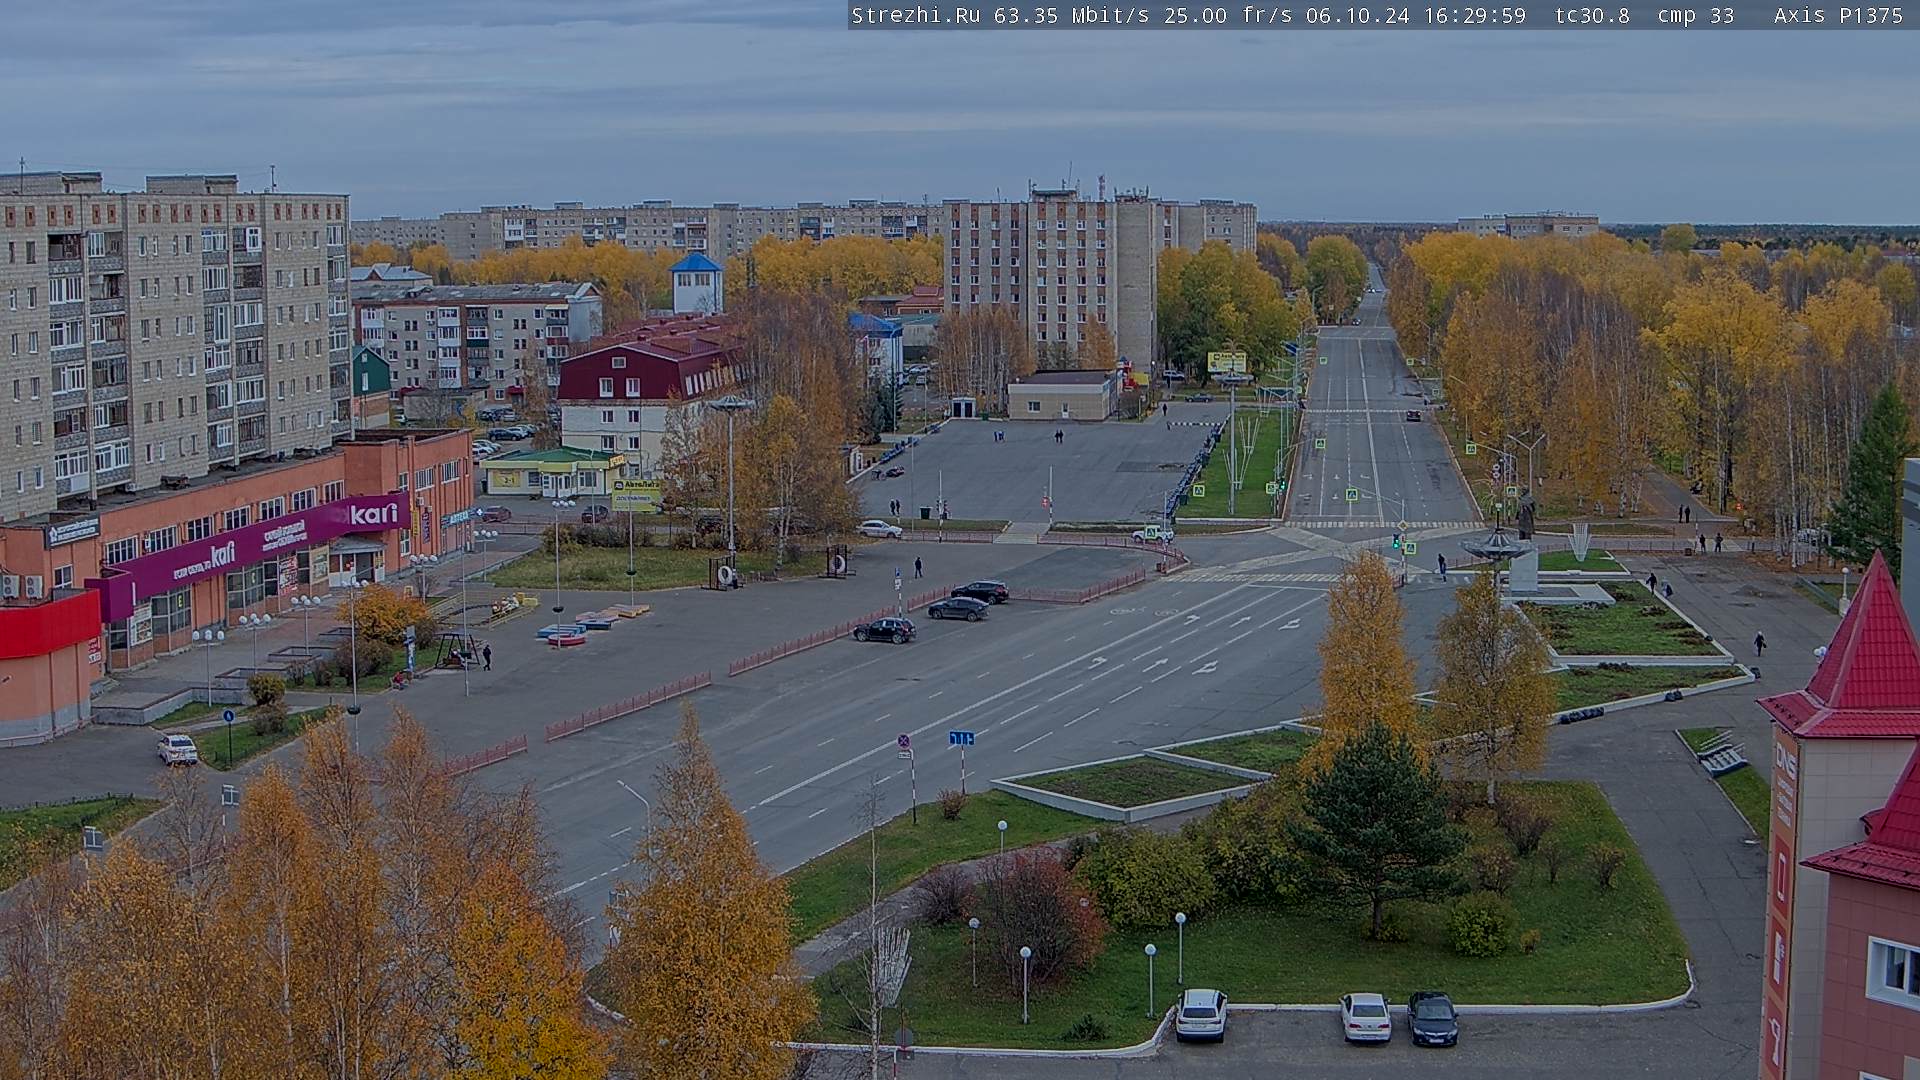Select the Axis P1375 camera model text
This screenshot has height=1080, width=1920.
tap(1838, 15)
